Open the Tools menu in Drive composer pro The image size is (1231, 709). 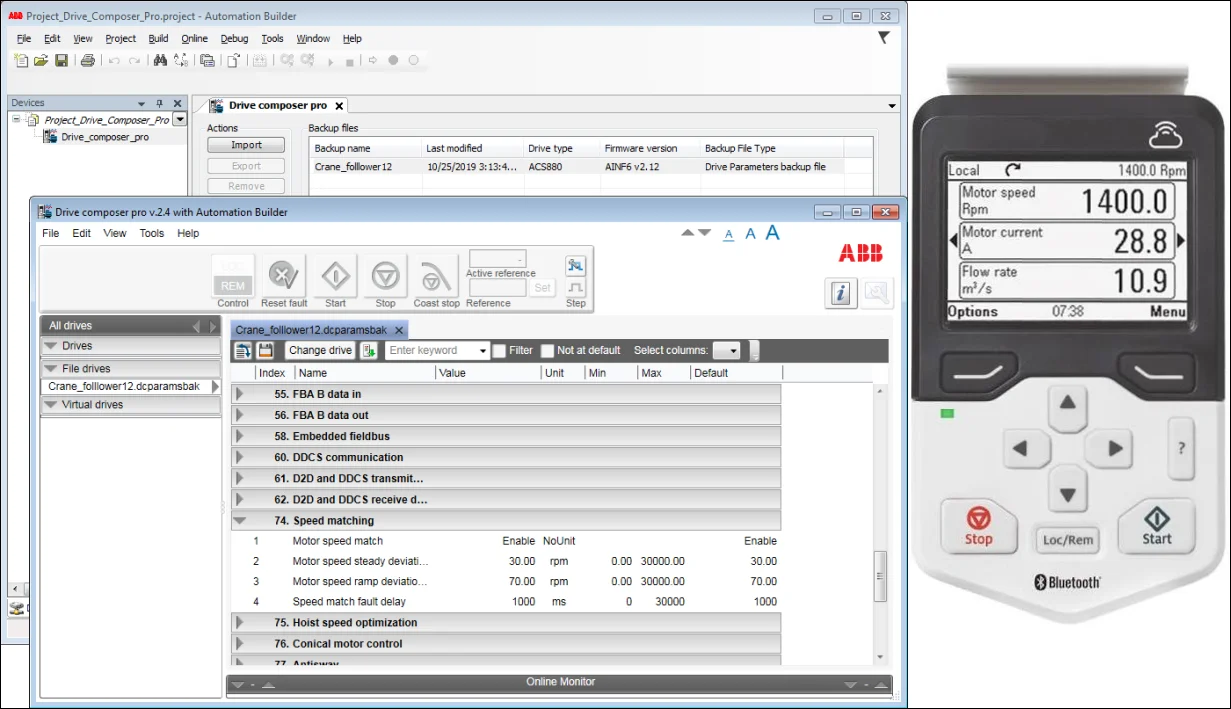coord(152,233)
